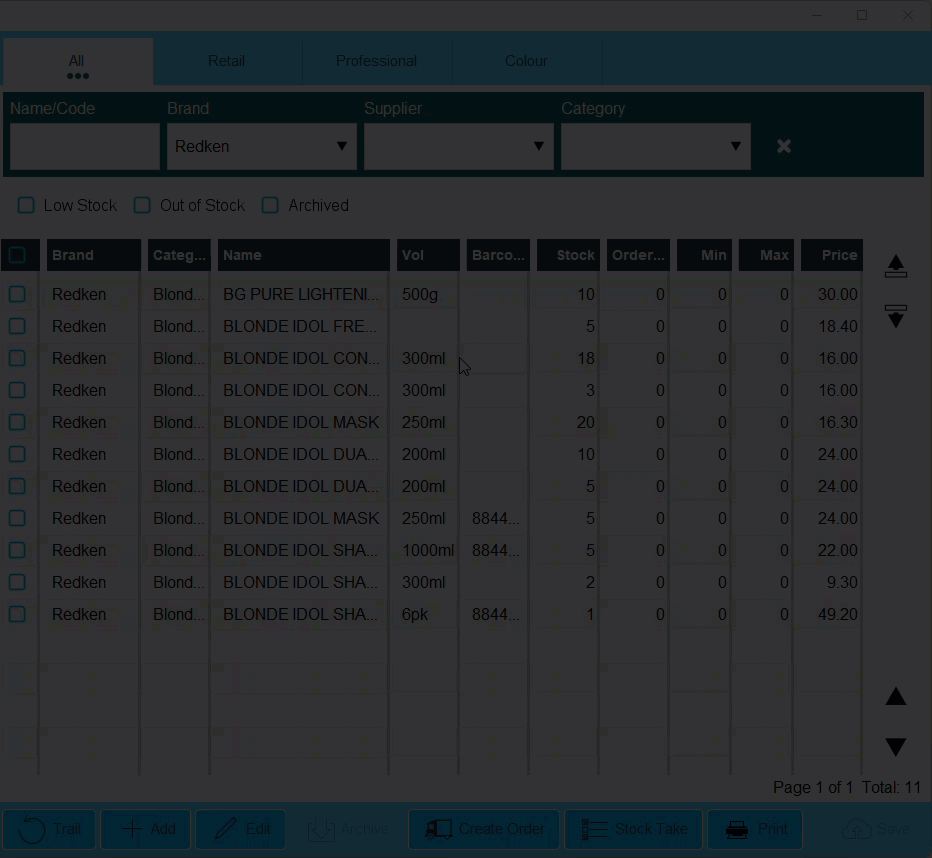Click the Barco... column header
The height and width of the screenshot is (858, 932).
(498, 255)
